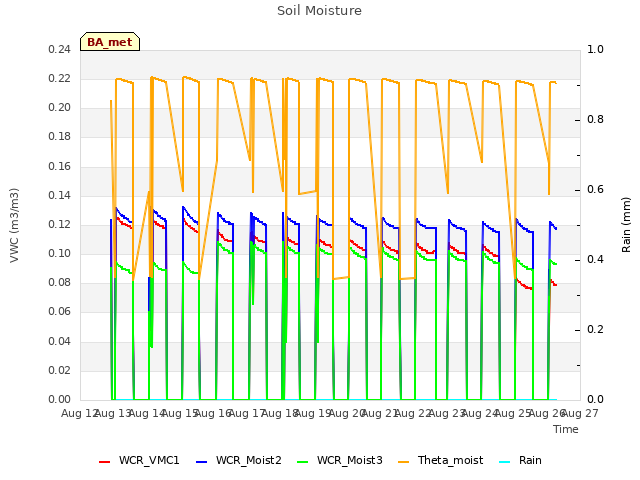
Task: Toggle the WCR_Moist3 legend entry
Action: [x=340, y=460]
